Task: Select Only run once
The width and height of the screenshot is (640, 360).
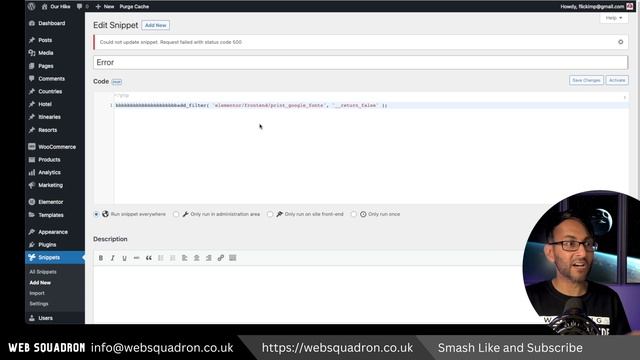Action: pyautogui.click(x=353, y=214)
